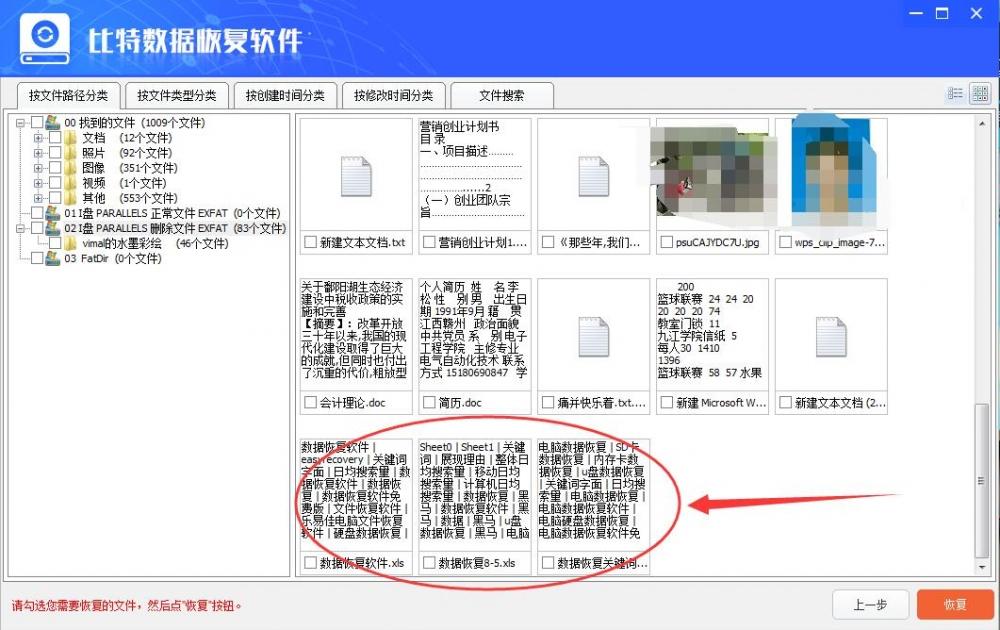The height and width of the screenshot is (630, 1000).
Task: Collapse the 02 I盘 PARALLELS 删除文件 node
Action: click(x=19, y=228)
